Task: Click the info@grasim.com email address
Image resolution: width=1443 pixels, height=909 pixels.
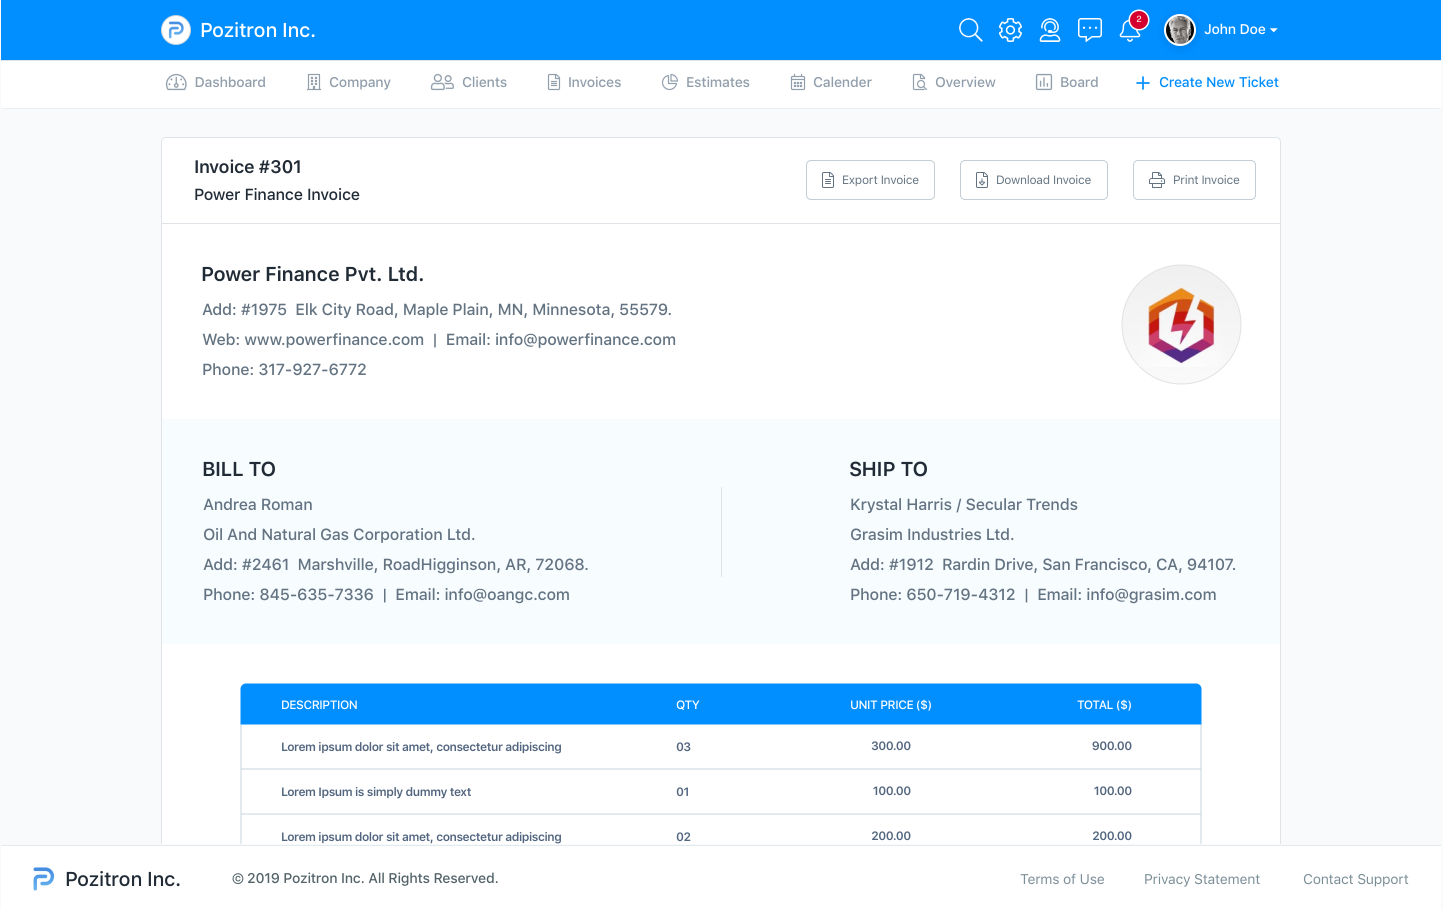Action: pyautogui.click(x=1151, y=595)
